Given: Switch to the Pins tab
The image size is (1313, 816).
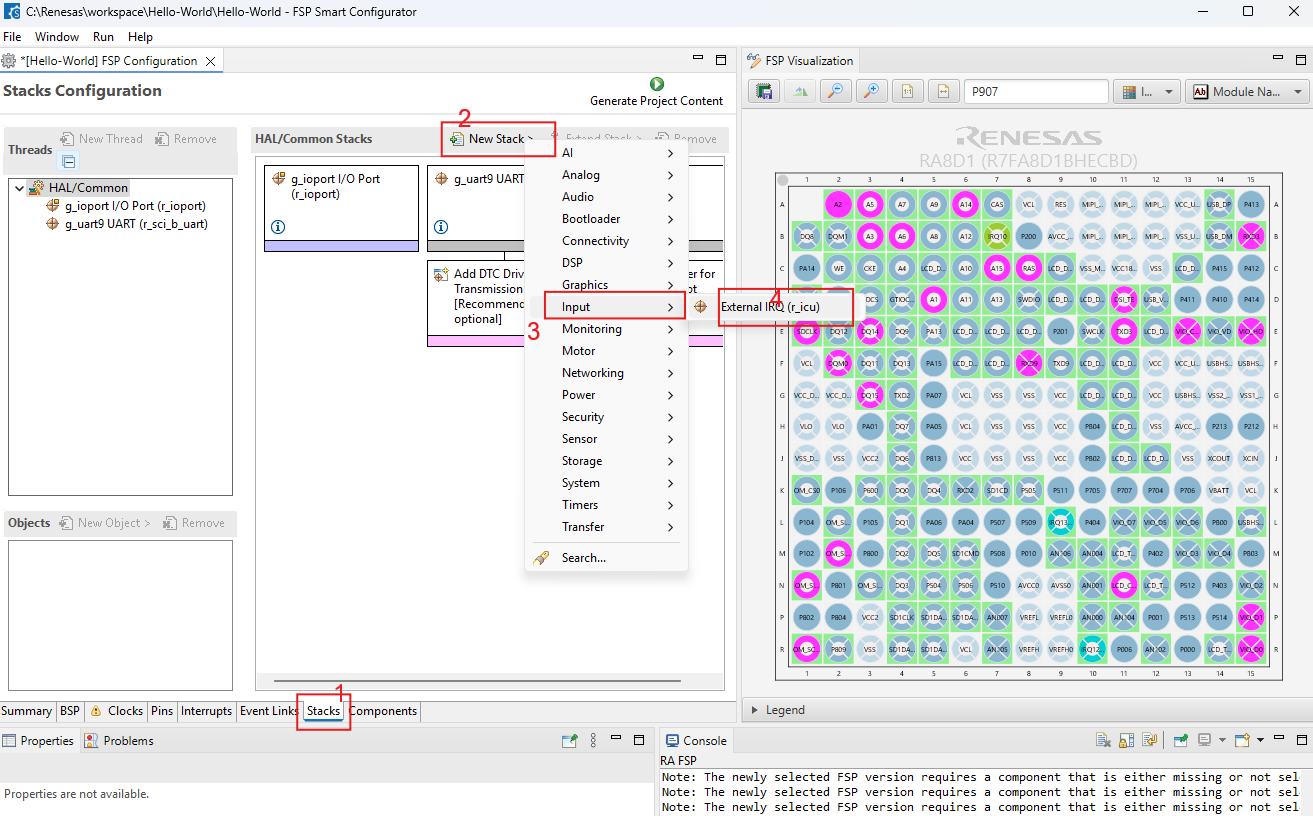Looking at the screenshot, I should pos(161,711).
